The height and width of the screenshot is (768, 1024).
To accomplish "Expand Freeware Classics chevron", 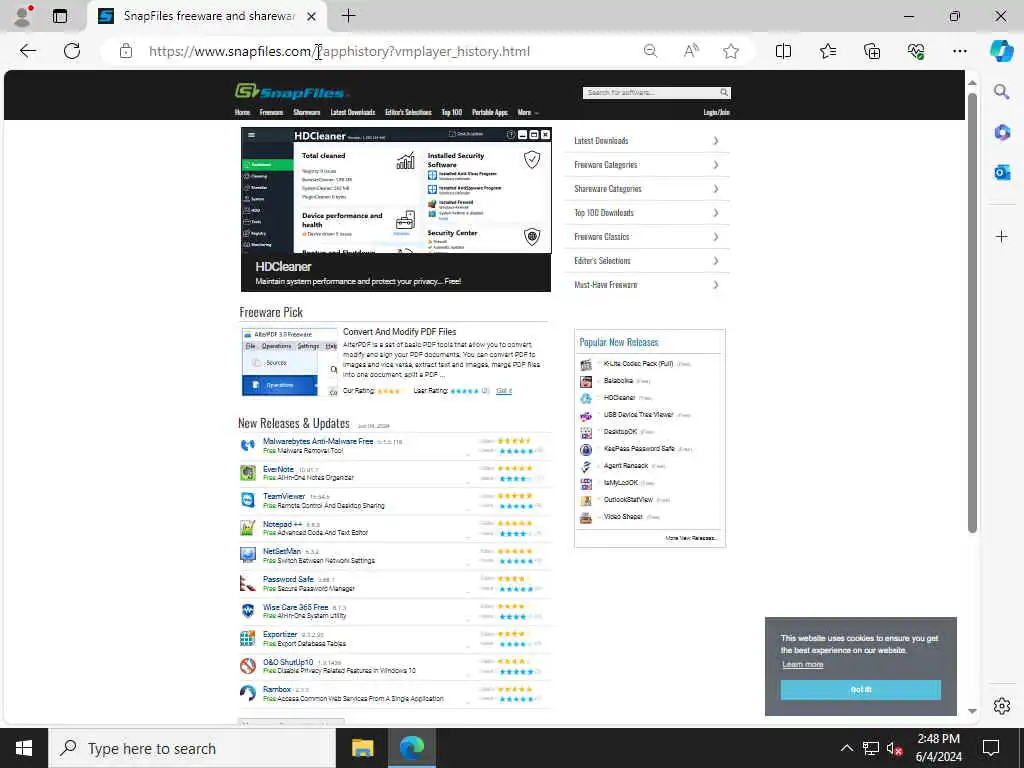I will [x=716, y=237].
